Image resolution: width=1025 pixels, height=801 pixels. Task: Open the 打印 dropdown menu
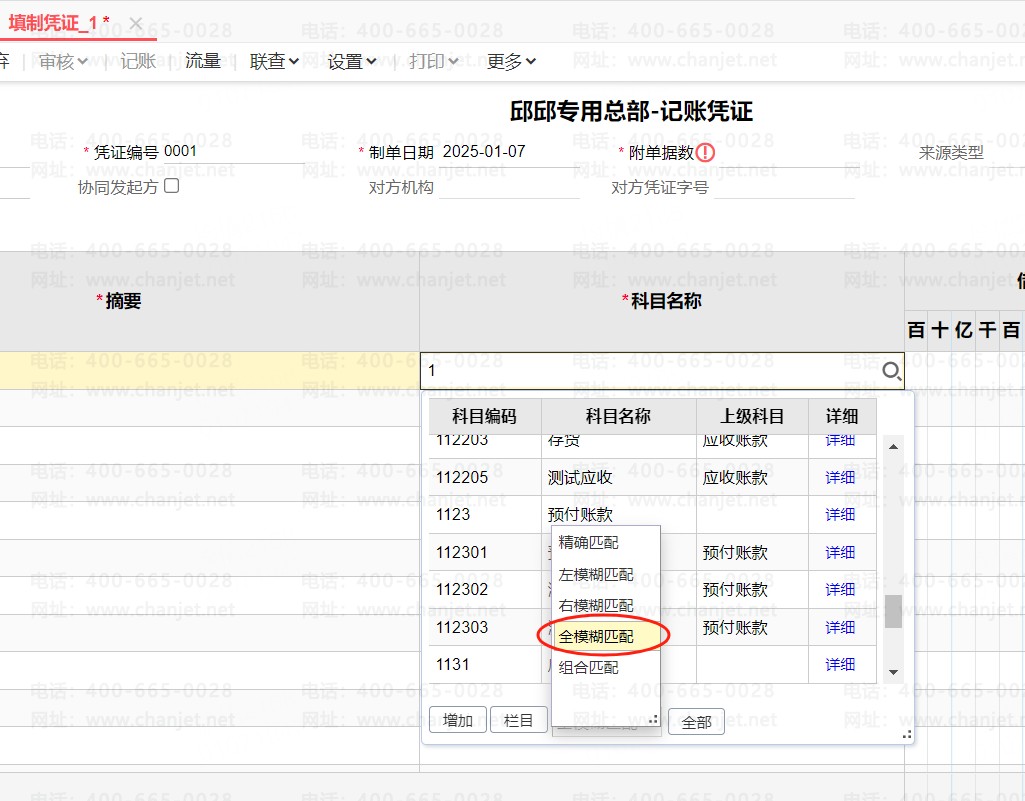tap(433, 61)
